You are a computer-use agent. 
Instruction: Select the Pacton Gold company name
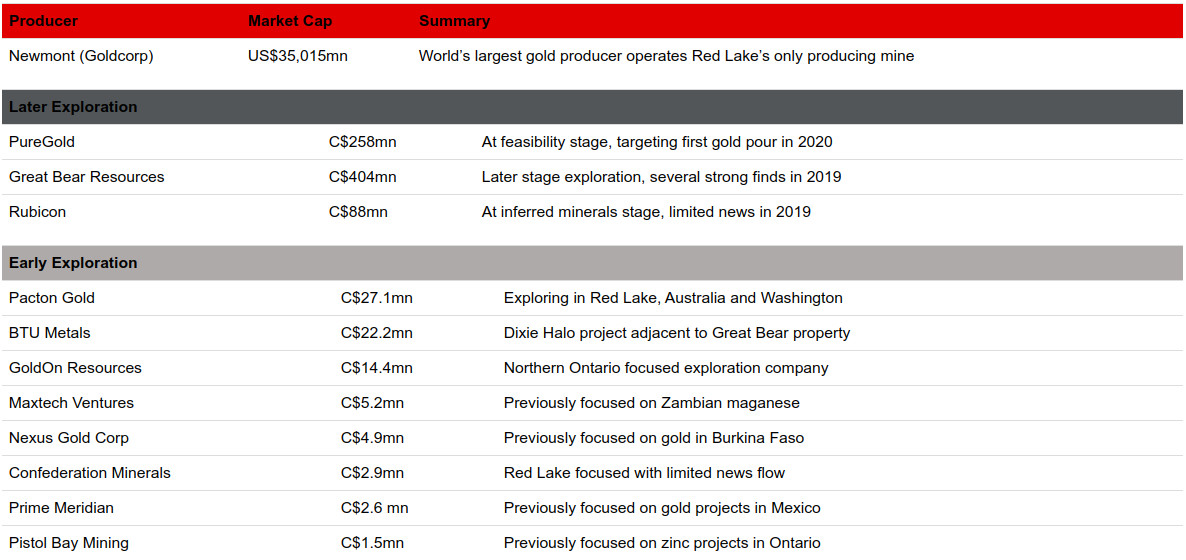[x=52, y=298]
